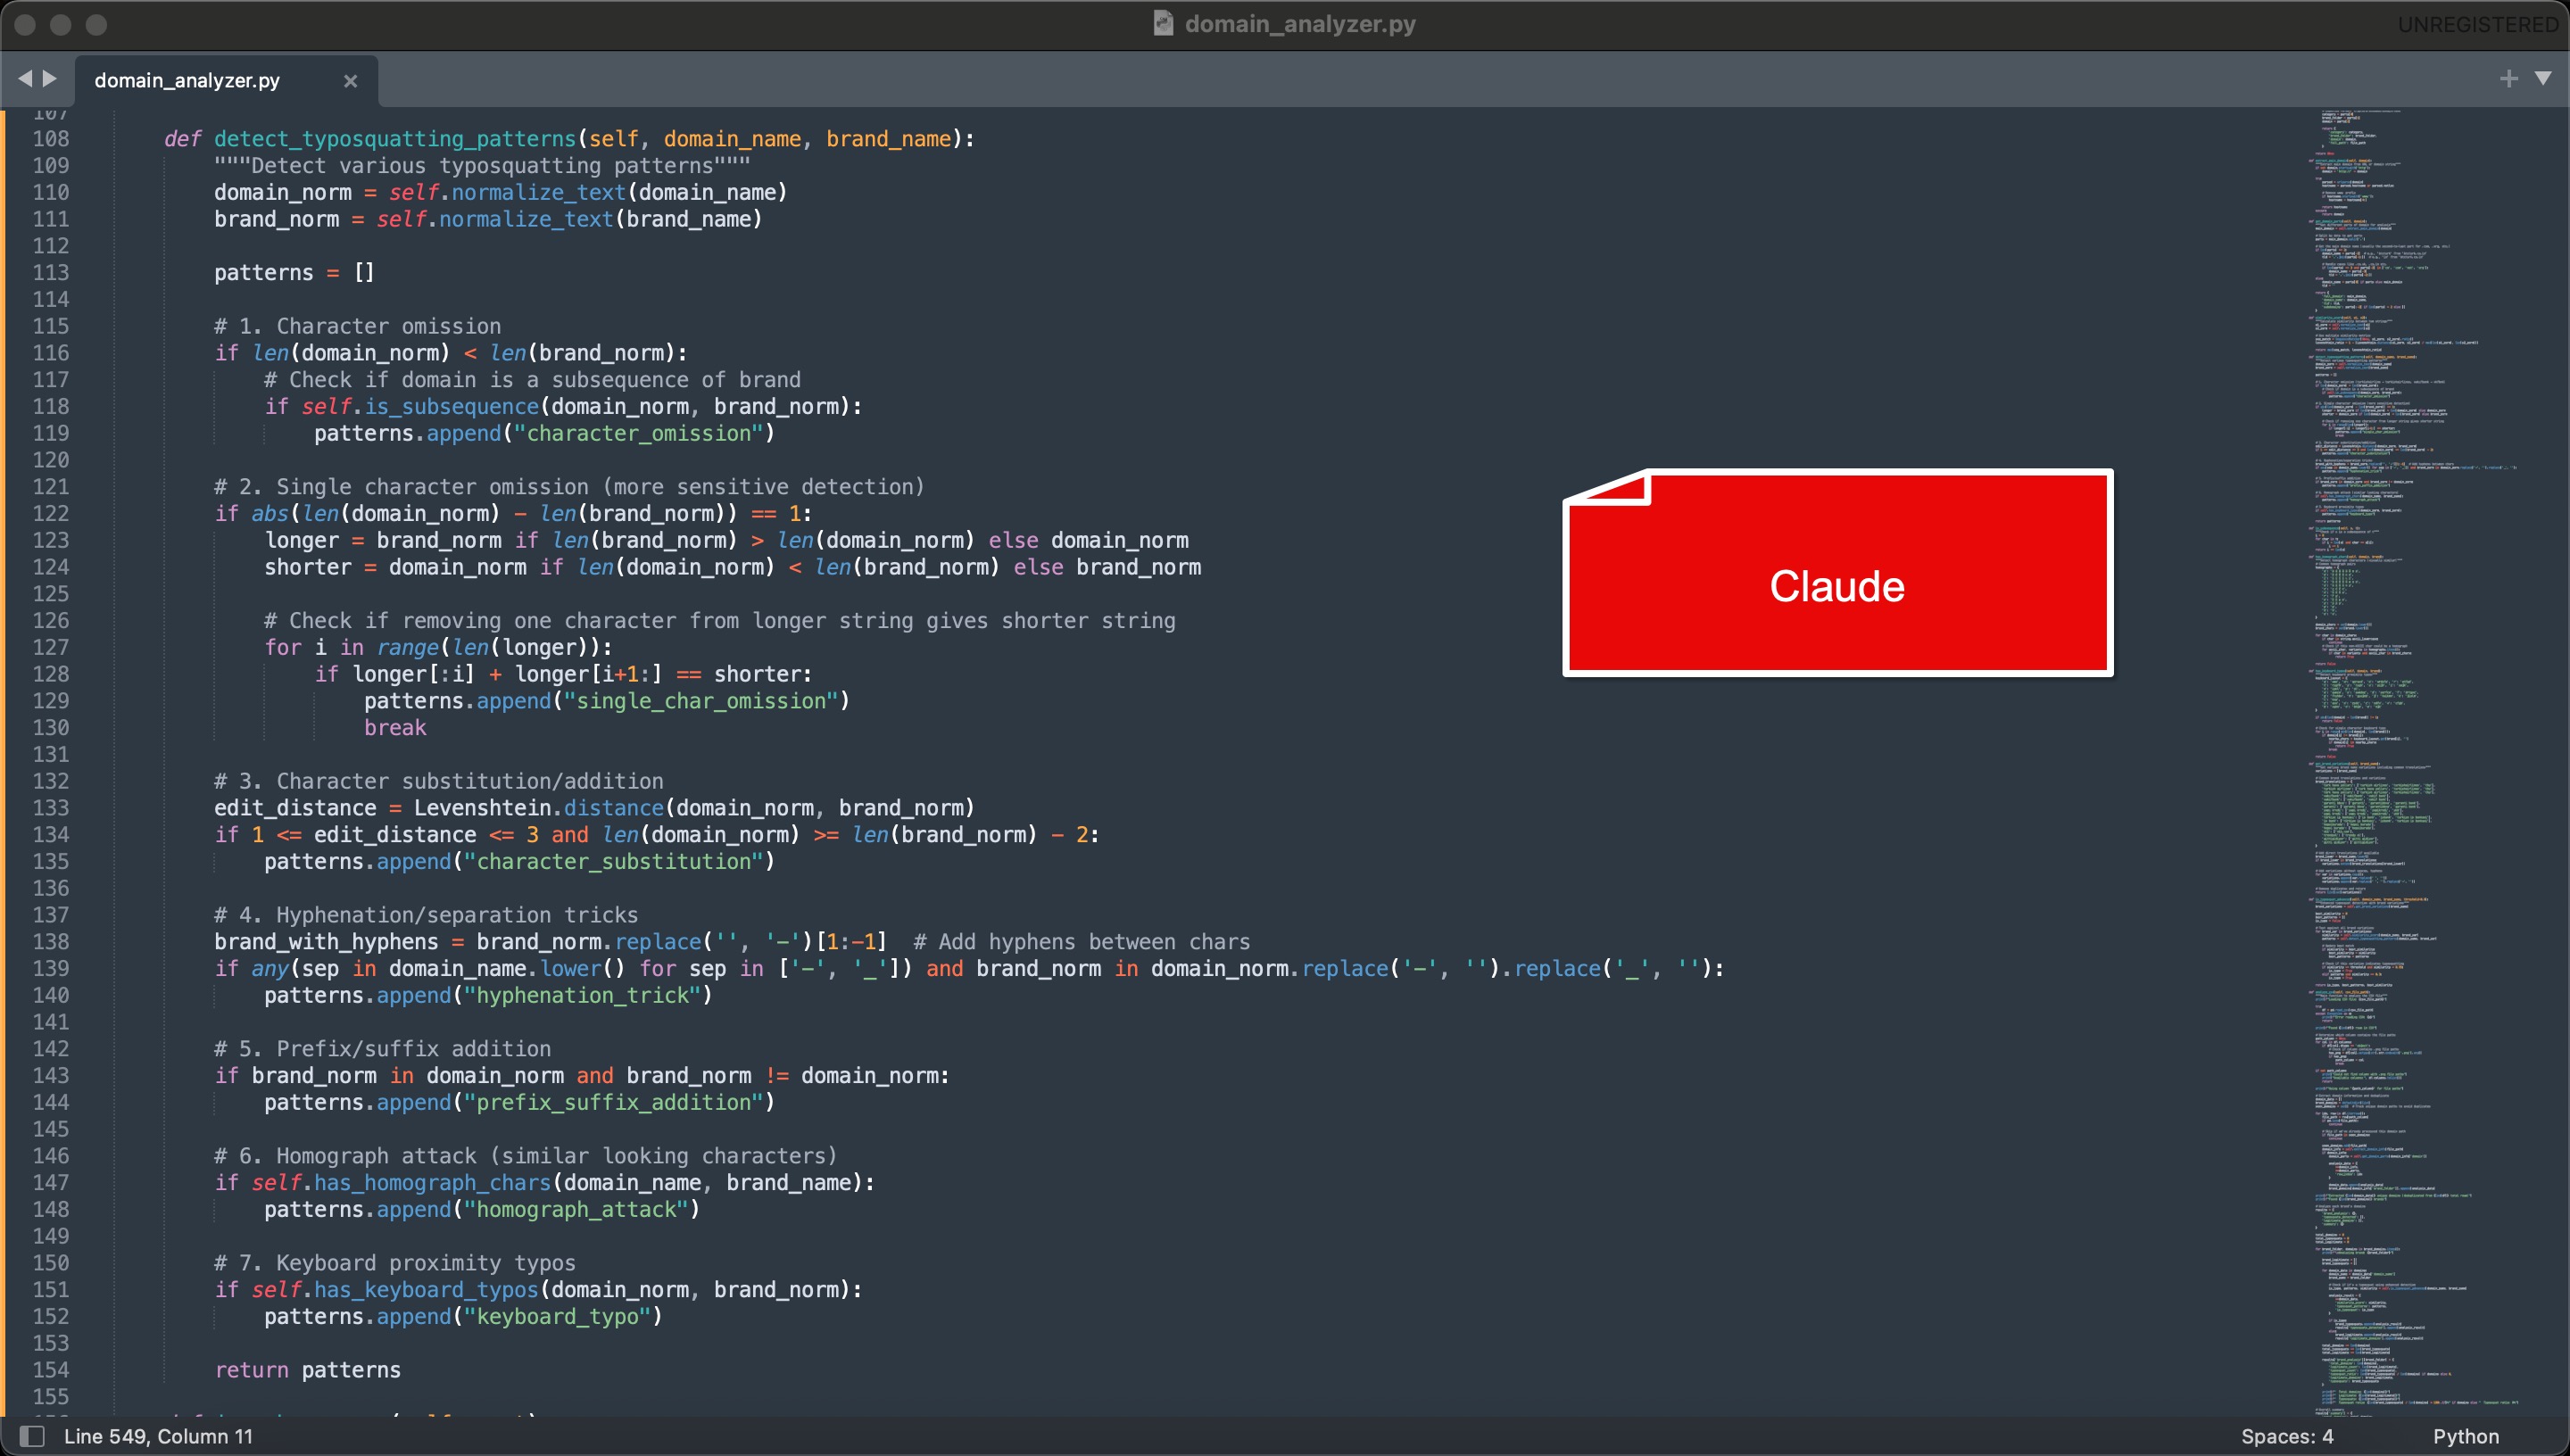Click the "brand_norm = self.normalize_text" line
Image resolution: width=2570 pixels, height=1456 pixels.
pos(488,220)
